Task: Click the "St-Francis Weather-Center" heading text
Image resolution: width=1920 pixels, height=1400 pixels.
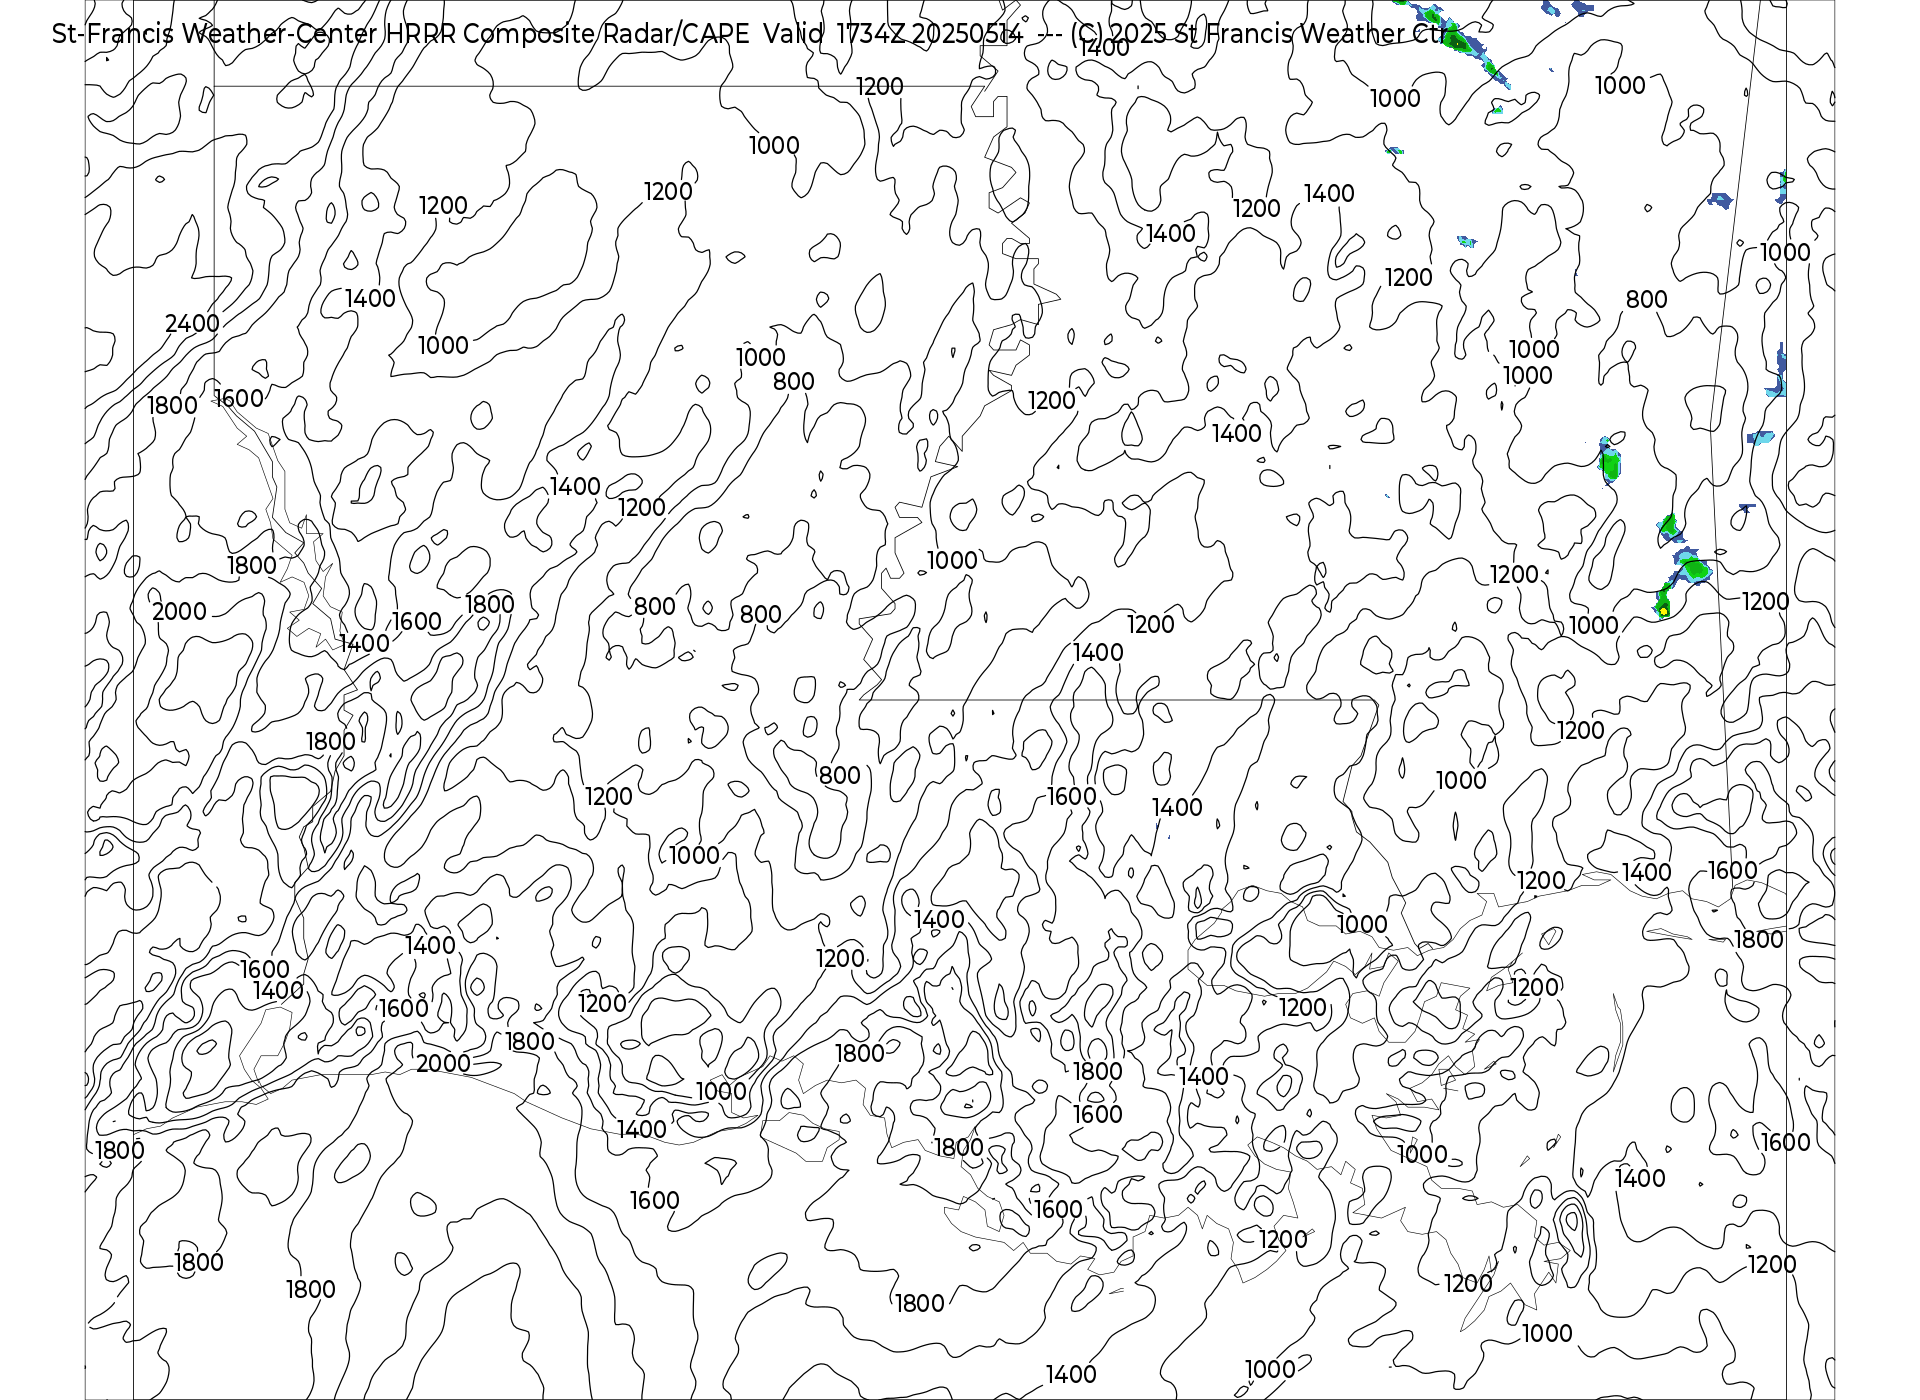Action: 215,34
